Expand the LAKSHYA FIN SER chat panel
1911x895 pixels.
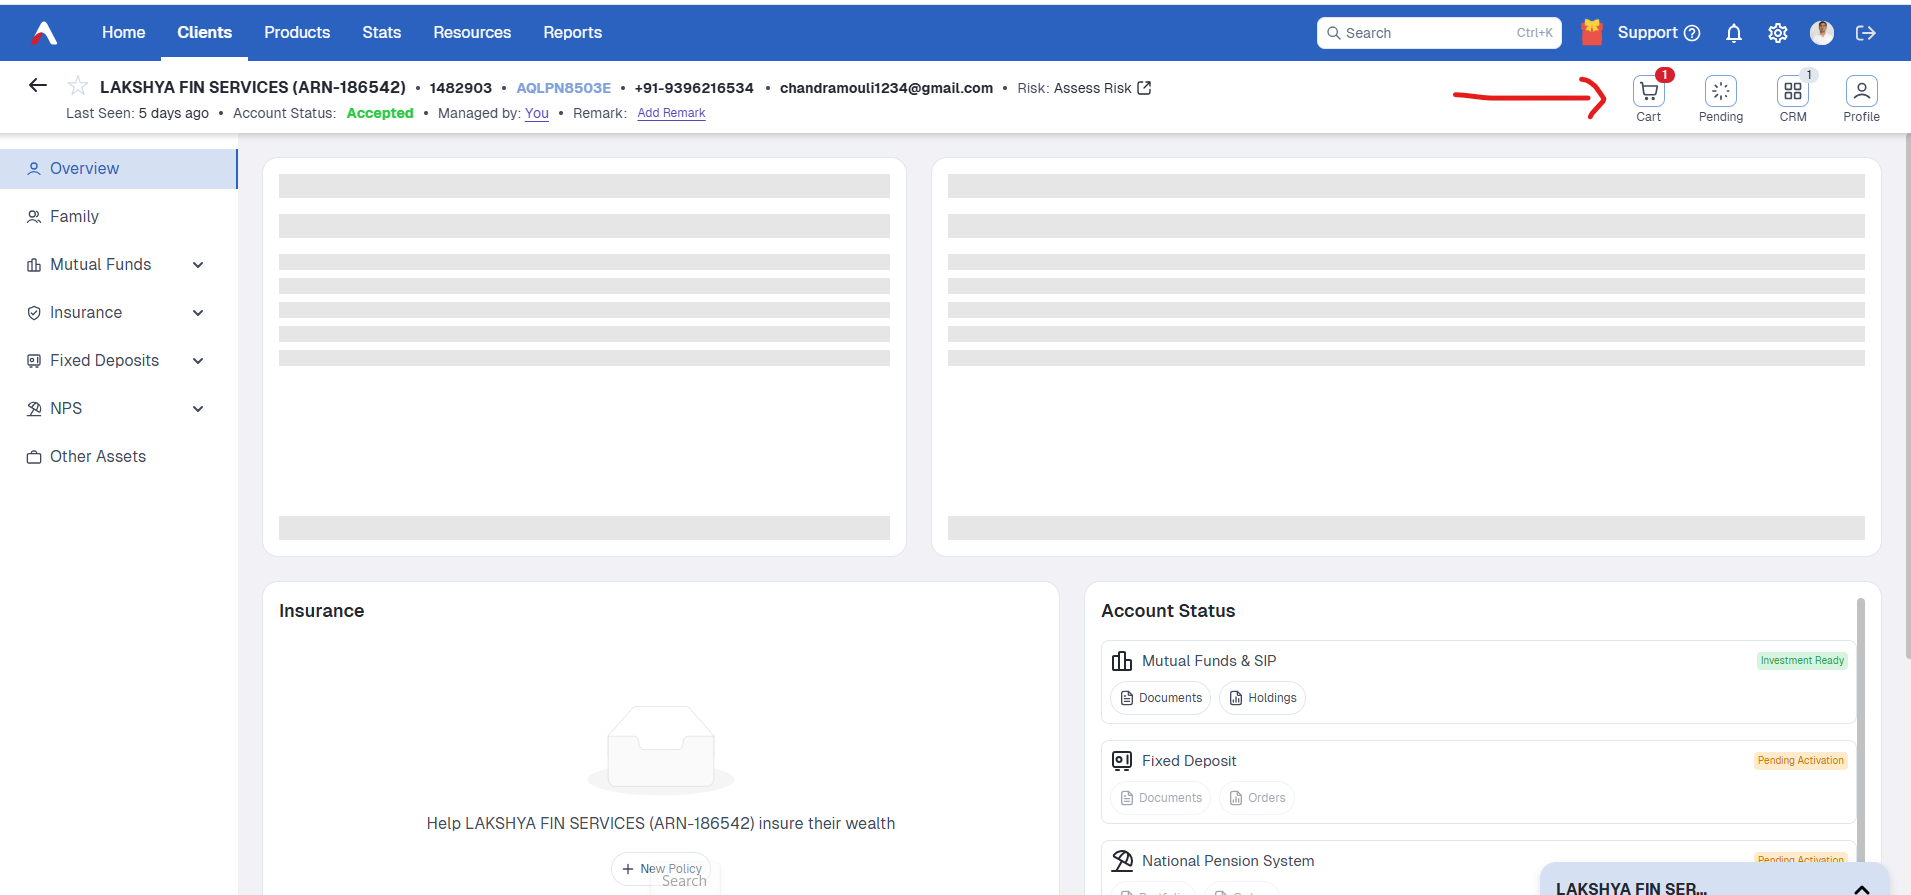(x=1862, y=889)
